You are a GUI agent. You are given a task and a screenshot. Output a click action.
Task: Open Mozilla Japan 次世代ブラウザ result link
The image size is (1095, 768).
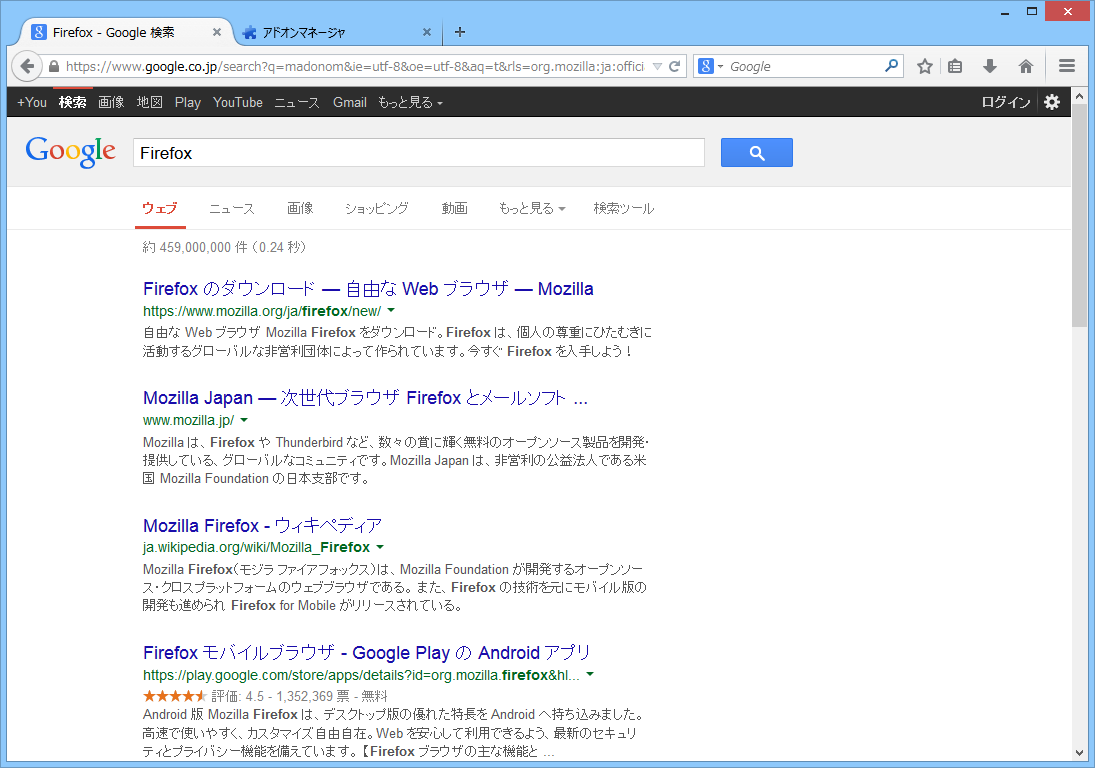365,398
